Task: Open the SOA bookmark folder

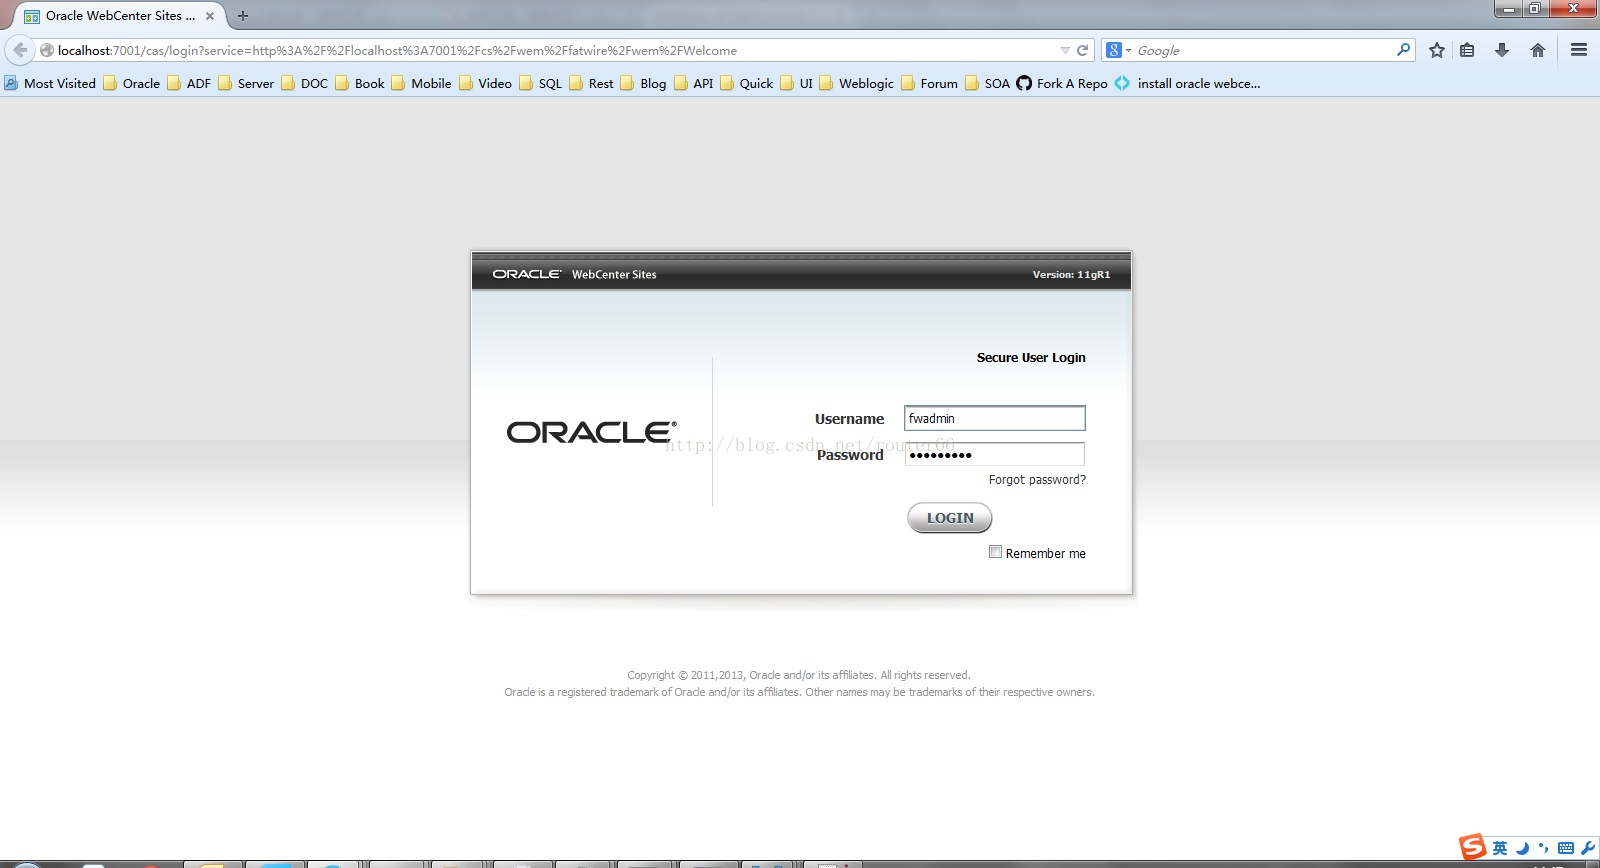Action: click(987, 83)
